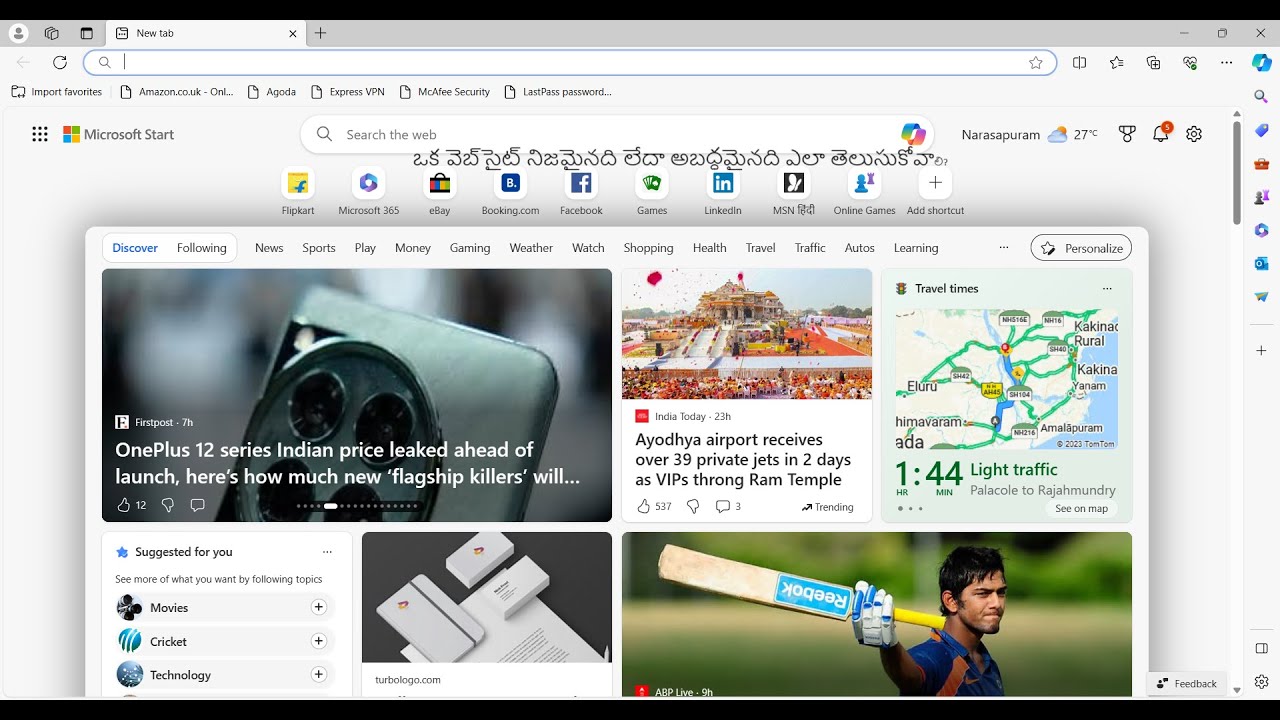
Task: Dislike the Ayodhya airport article
Action: (693, 507)
